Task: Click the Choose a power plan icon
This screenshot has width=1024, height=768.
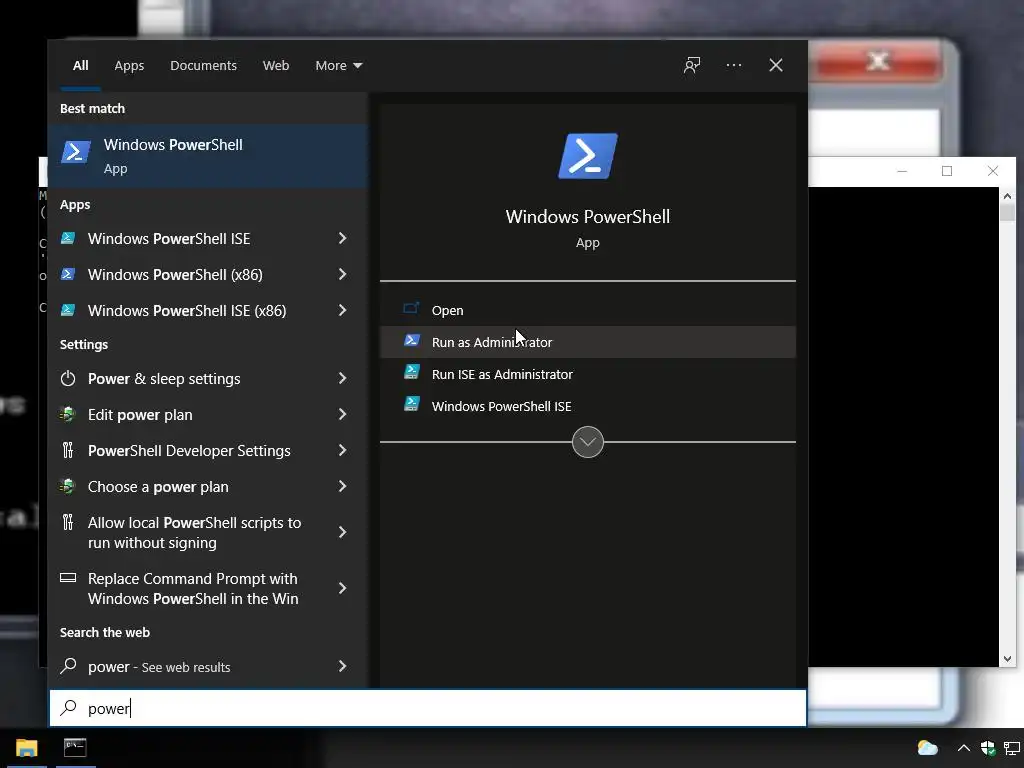Action: click(68, 486)
